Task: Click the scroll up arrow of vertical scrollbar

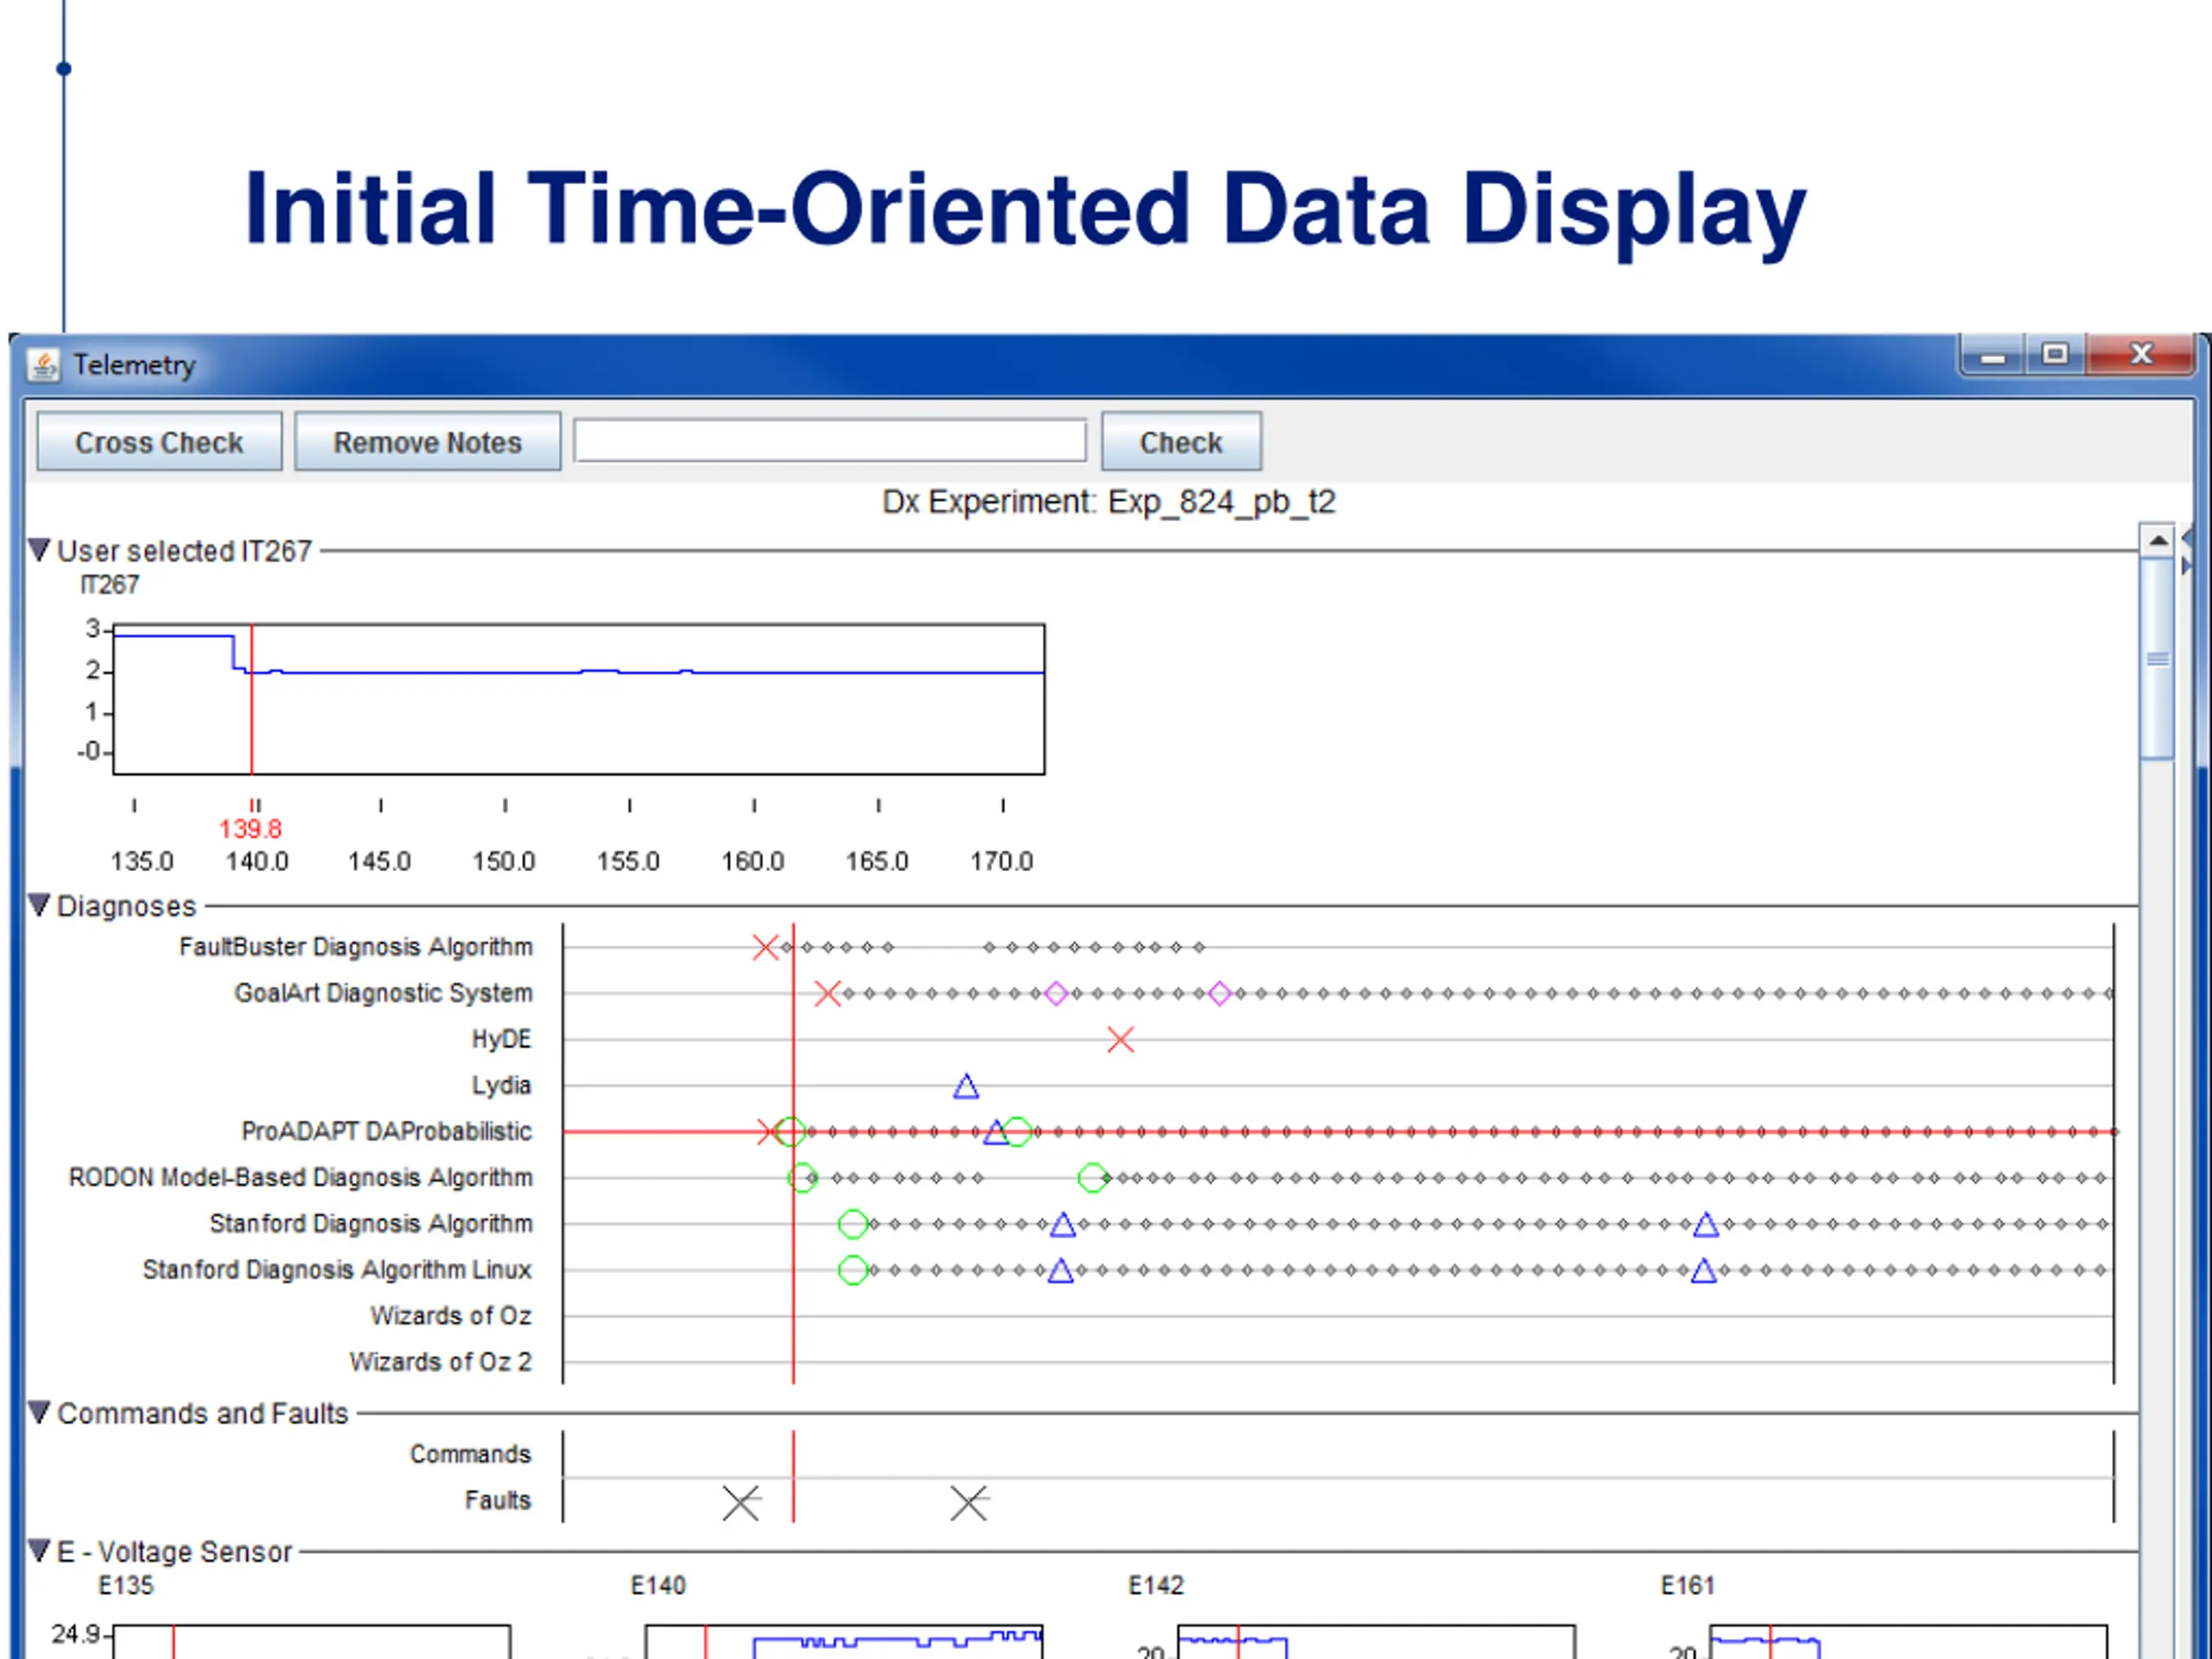Action: 2157,541
